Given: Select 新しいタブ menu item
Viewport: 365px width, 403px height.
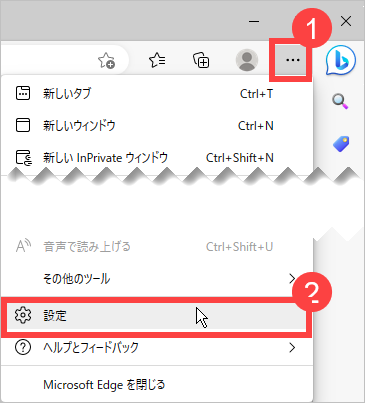Looking at the screenshot, I should [x=157, y=93].
